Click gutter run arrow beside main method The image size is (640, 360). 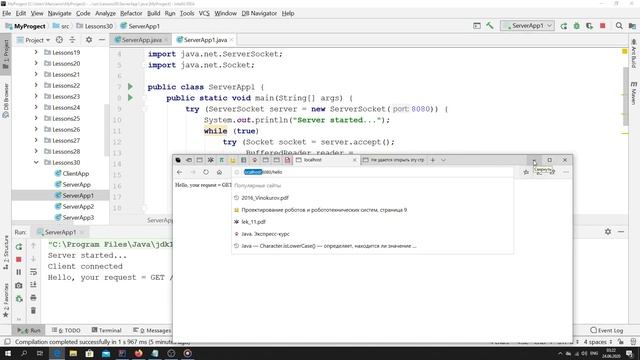[x=130, y=98]
